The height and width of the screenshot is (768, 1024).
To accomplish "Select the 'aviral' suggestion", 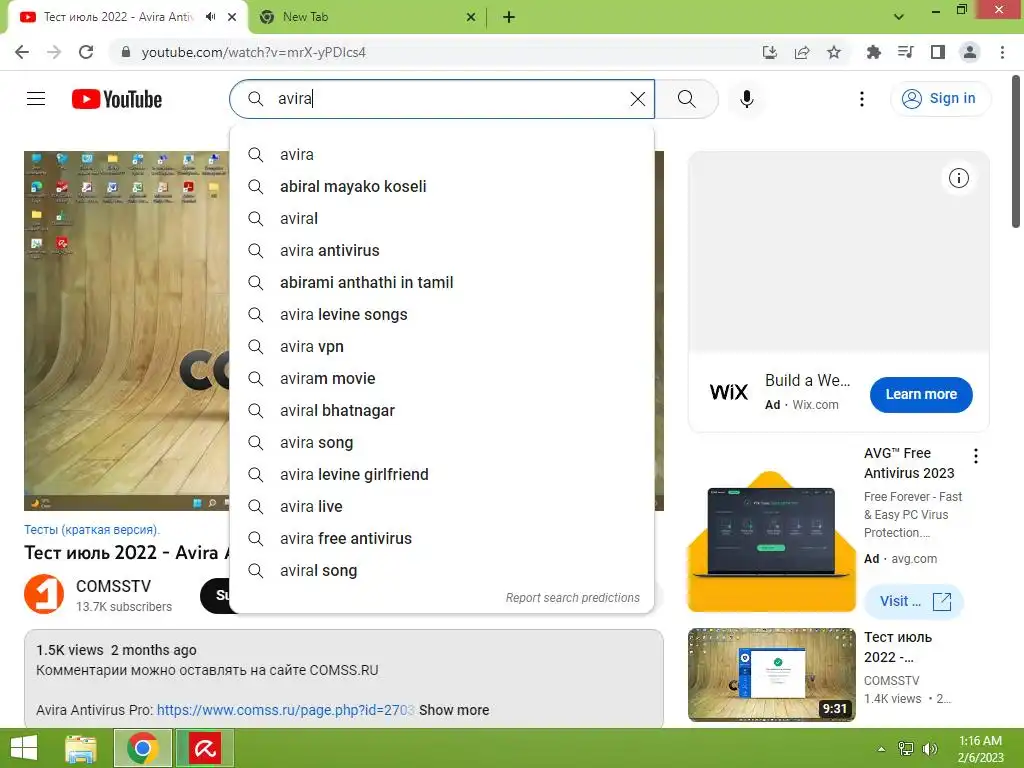I will point(442,219).
